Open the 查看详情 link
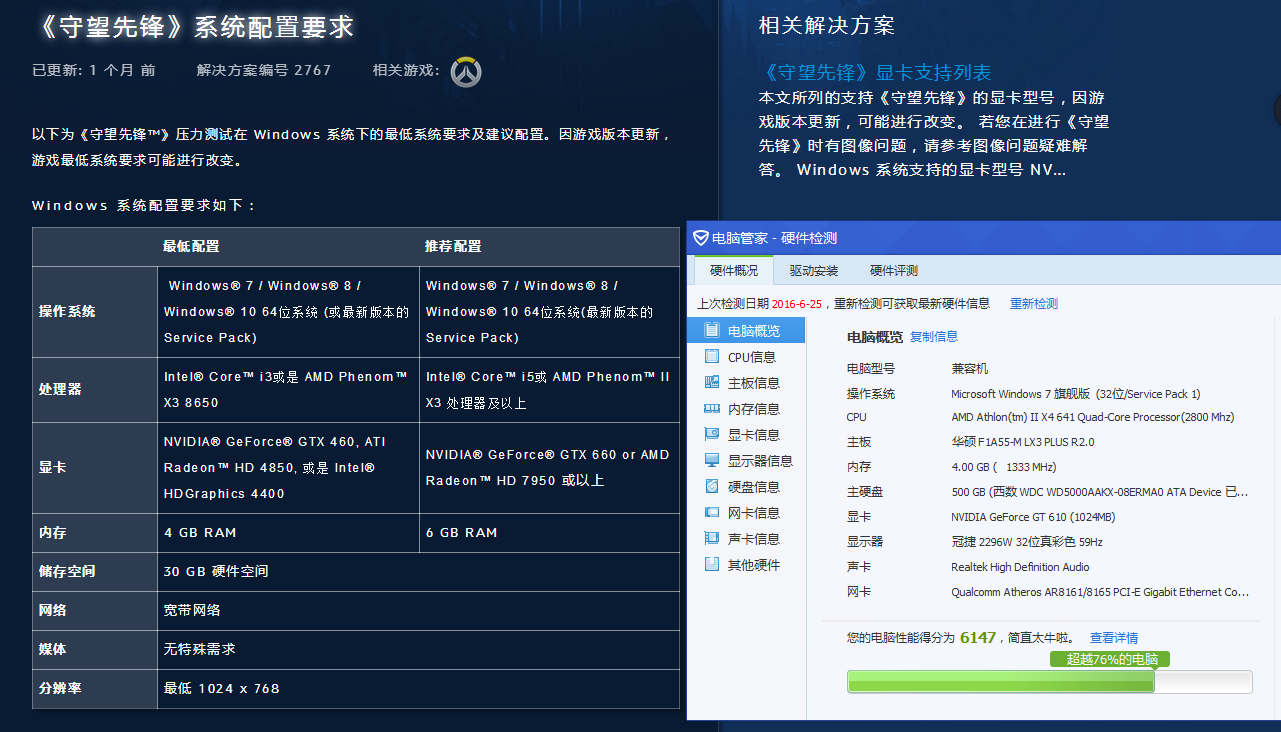The height and width of the screenshot is (732, 1281). coord(1114,638)
